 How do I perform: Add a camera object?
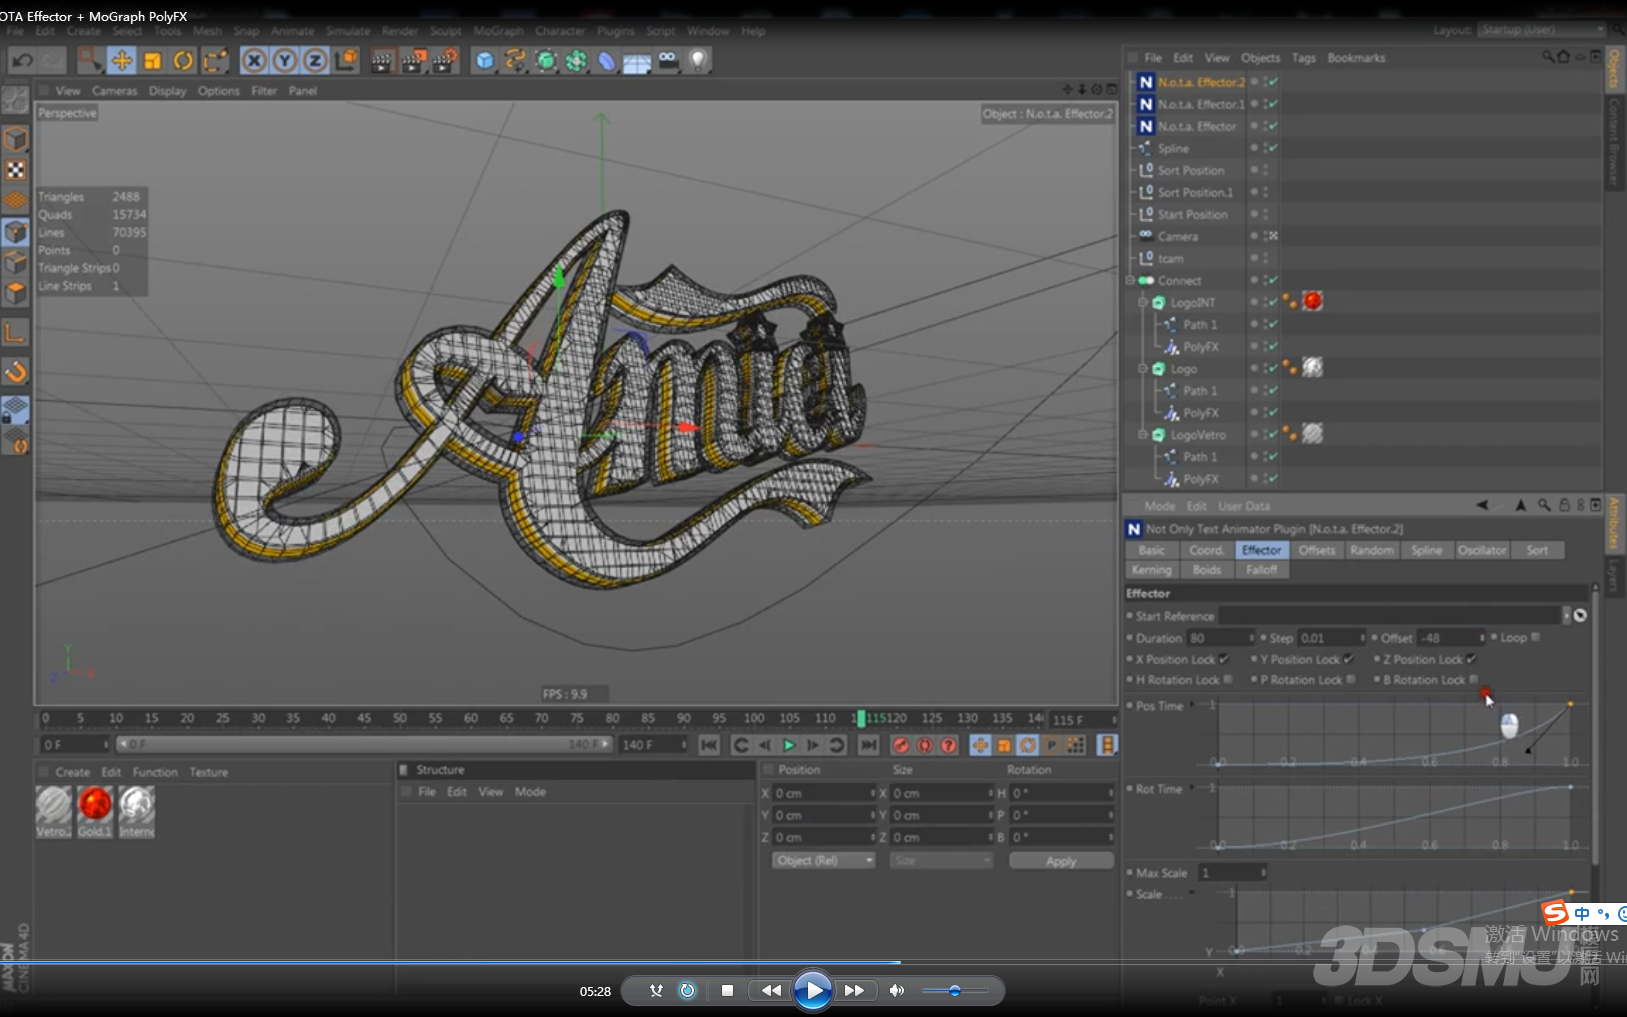[x=668, y=61]
